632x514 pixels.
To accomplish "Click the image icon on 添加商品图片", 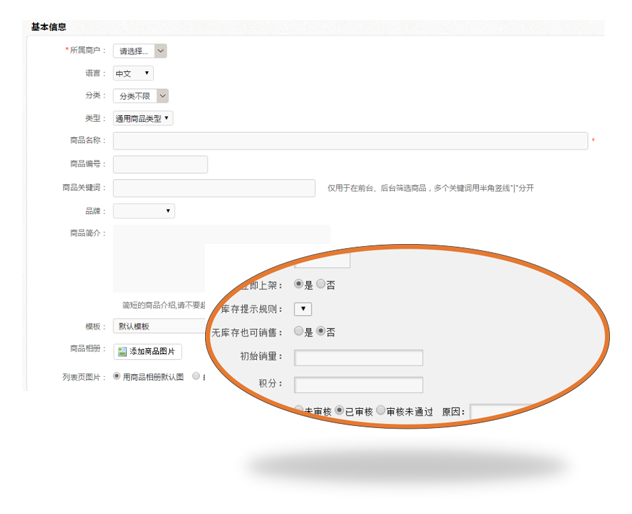I will tap(122, 352).
